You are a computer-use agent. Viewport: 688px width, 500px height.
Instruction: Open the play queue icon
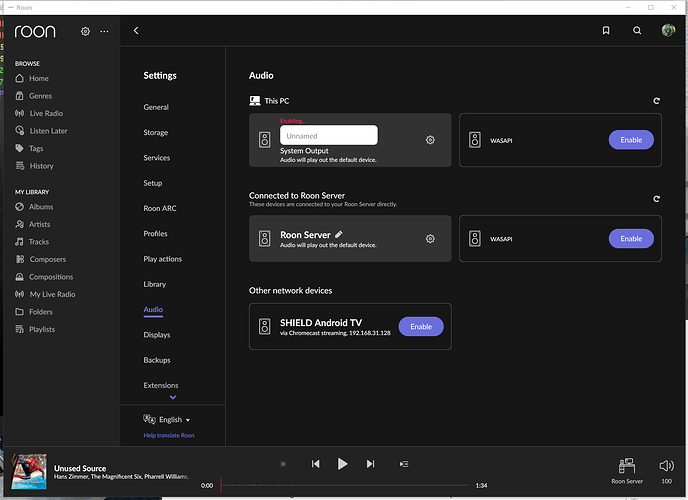coord(404,464)
